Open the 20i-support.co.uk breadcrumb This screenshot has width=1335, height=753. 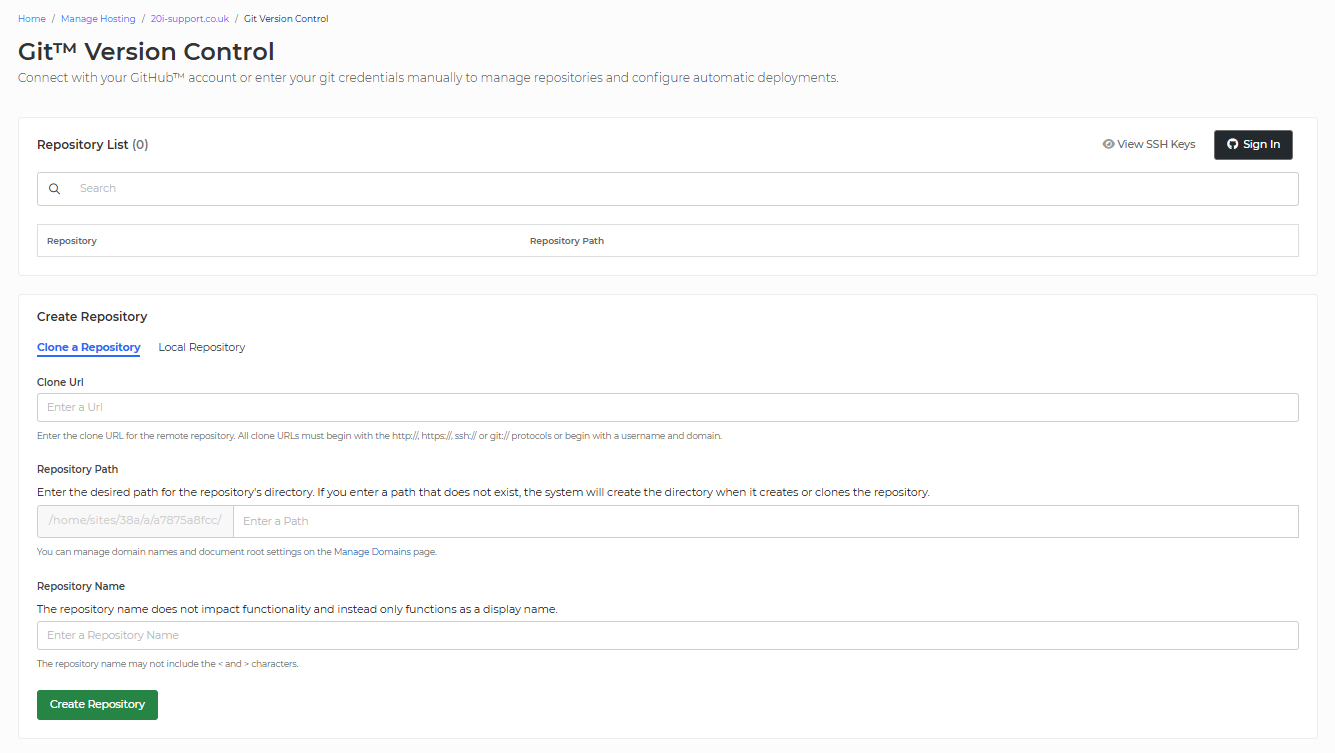pyautogui.click(x=190, y=19)
